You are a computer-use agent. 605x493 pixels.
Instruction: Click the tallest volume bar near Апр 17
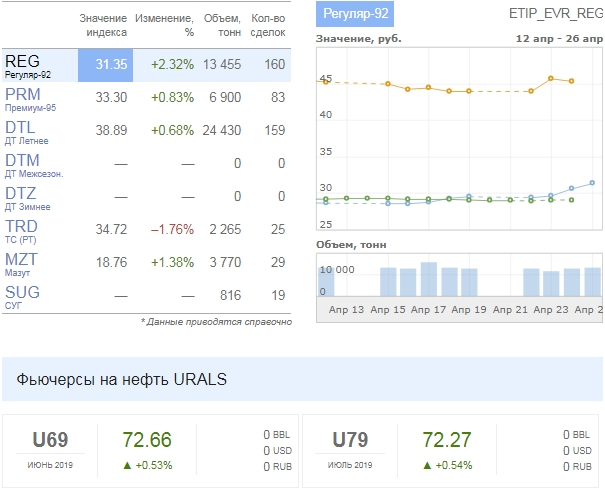[428, 279]
